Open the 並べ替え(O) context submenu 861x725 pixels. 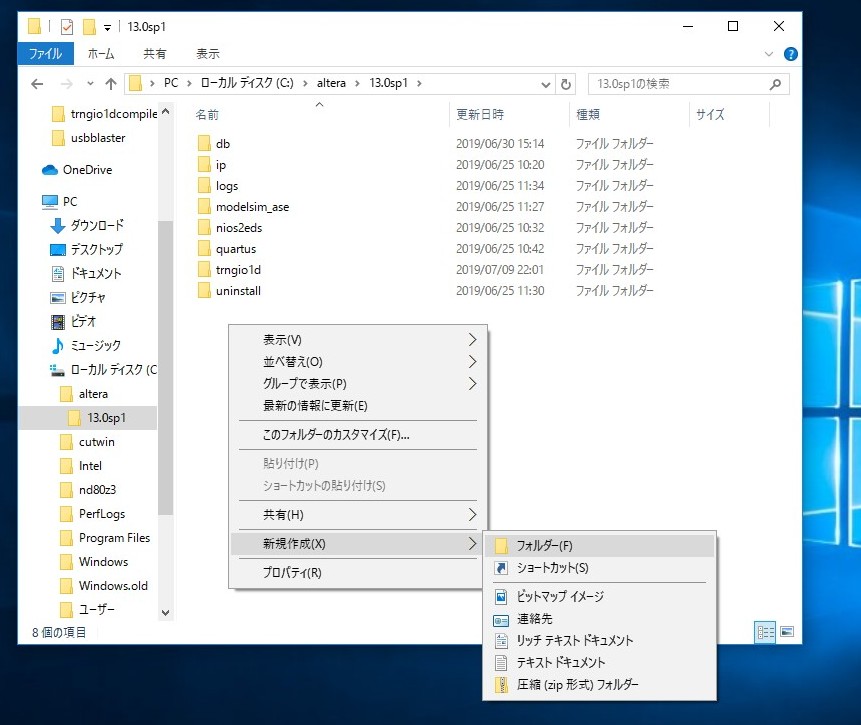coord(358,362)
